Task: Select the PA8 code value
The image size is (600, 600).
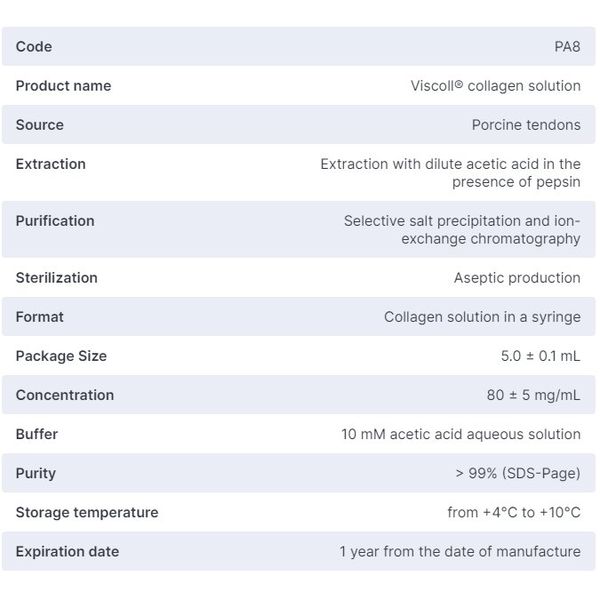Action: (567, 47)
